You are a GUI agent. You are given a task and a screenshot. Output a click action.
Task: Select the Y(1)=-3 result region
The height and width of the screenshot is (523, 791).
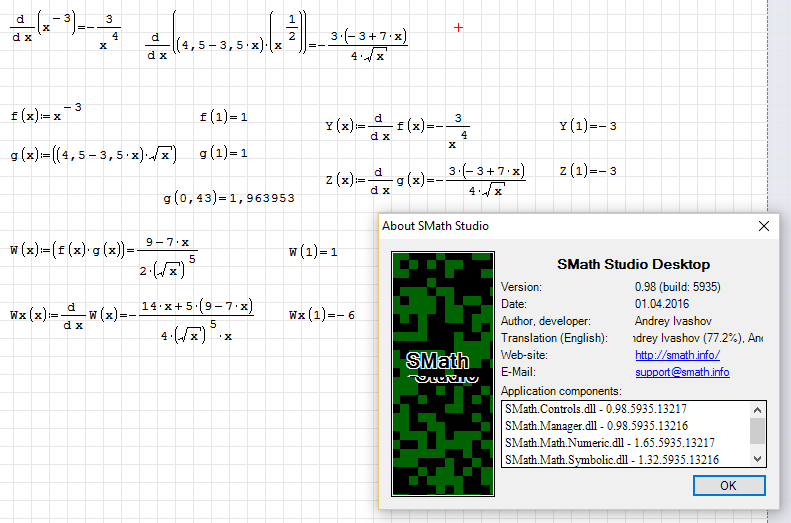coord(588,126)
